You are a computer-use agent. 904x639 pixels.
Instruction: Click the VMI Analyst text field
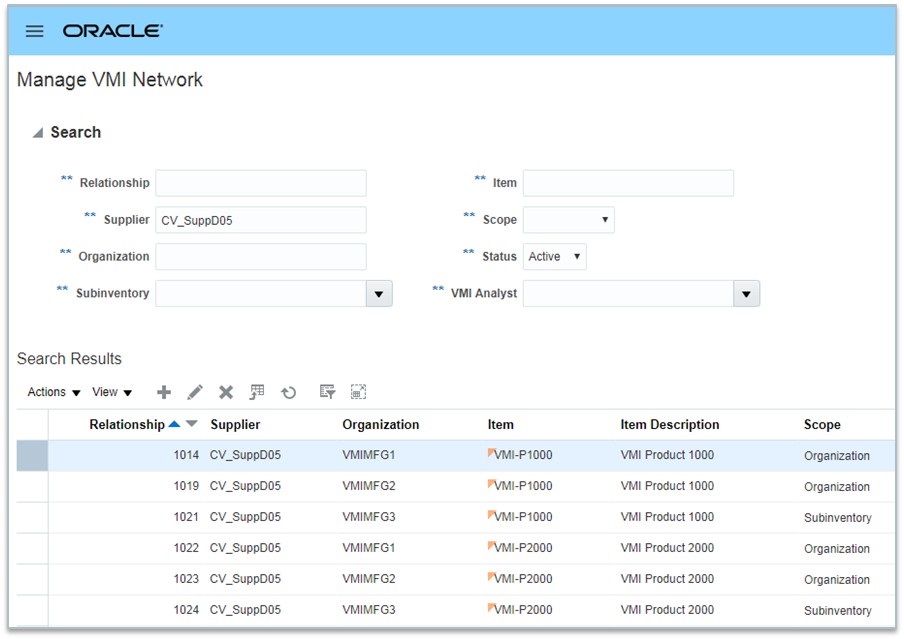[x=628, y=294]
